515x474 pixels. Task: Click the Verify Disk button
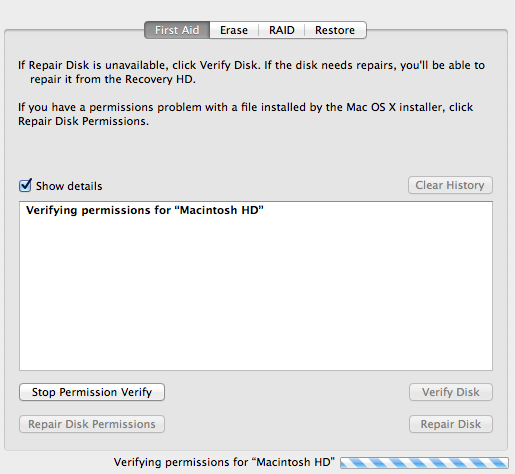tap(451, 392)
